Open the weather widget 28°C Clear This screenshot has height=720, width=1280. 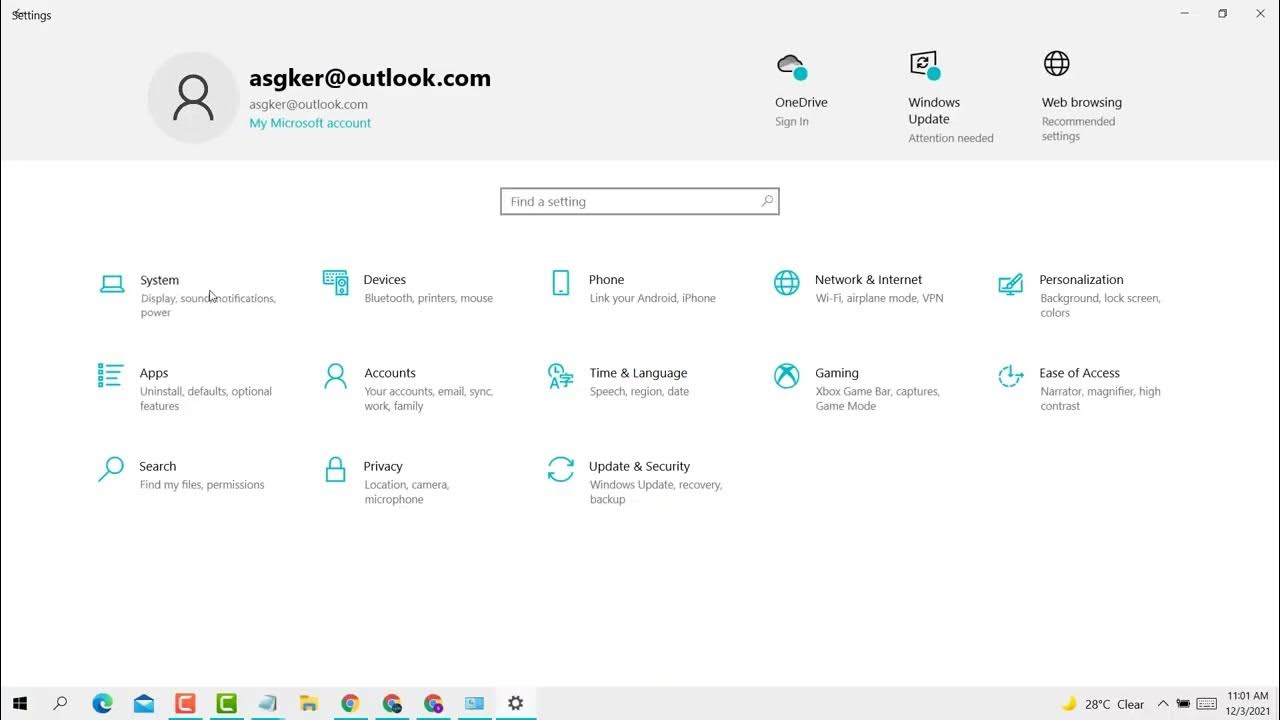(1102, 704)
